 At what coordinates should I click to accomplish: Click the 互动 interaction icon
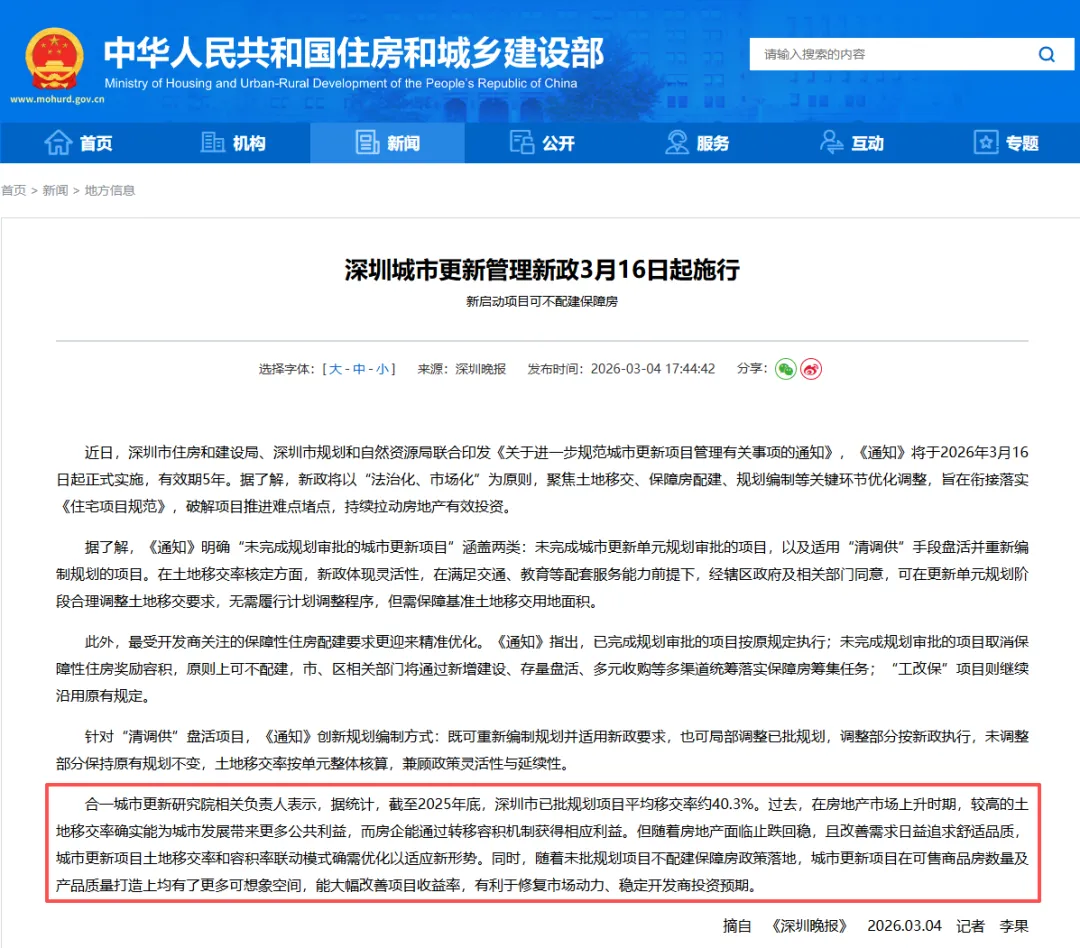(x=831, y=143)
